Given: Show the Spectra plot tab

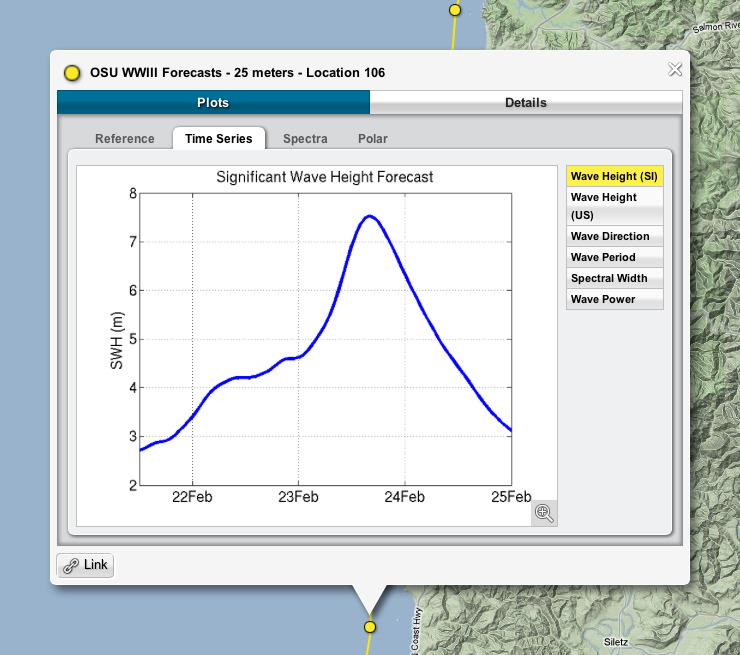Looking at the screenshot, I should [305, 139].
